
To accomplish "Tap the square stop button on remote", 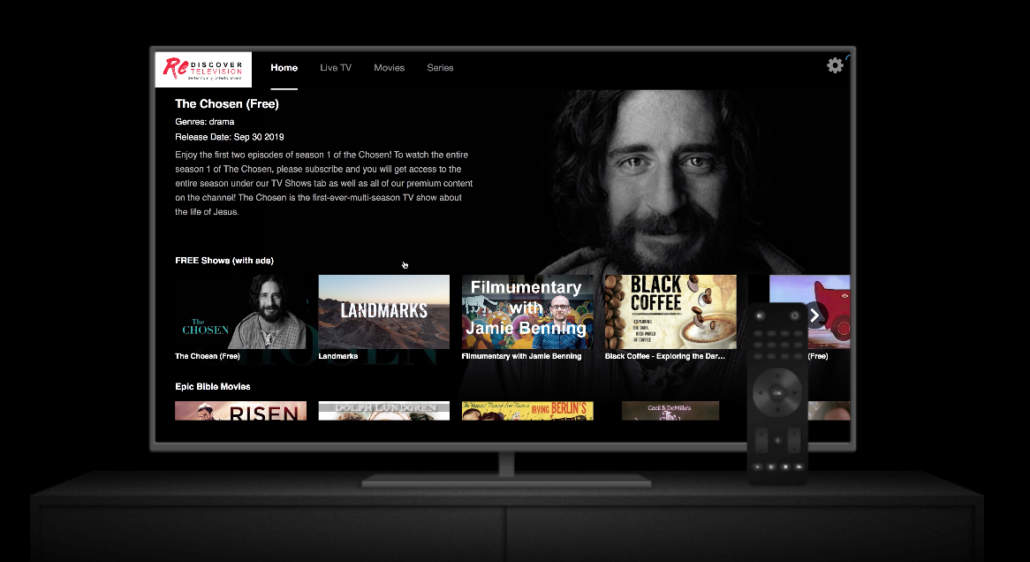I will pos(785,467).
